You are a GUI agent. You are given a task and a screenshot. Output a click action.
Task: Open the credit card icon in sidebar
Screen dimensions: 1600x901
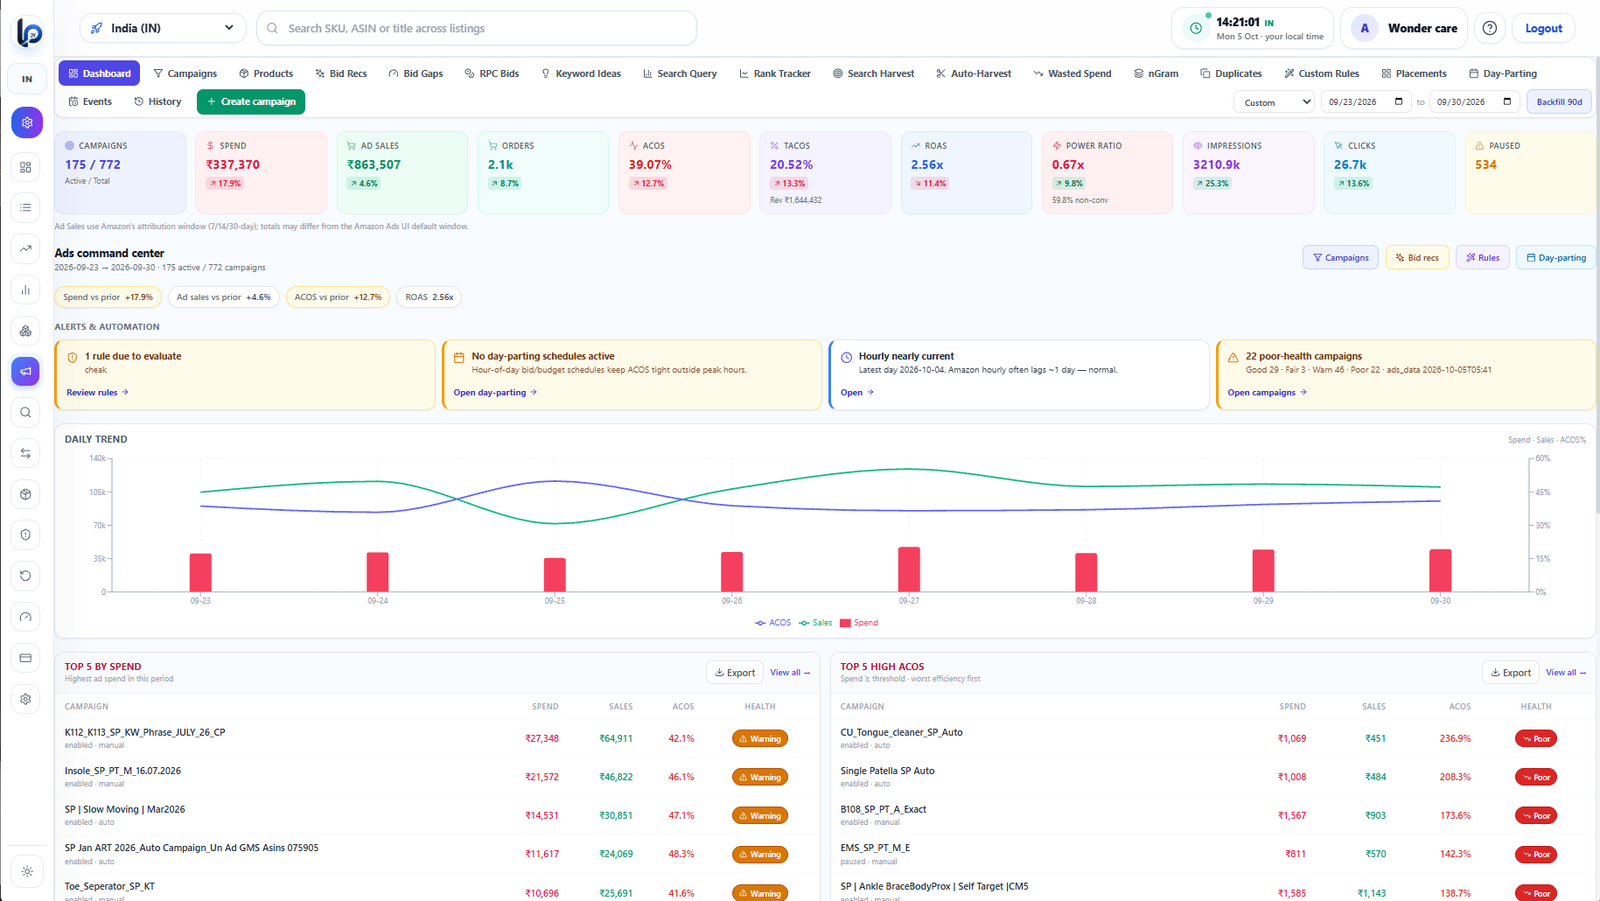(26, 658)
